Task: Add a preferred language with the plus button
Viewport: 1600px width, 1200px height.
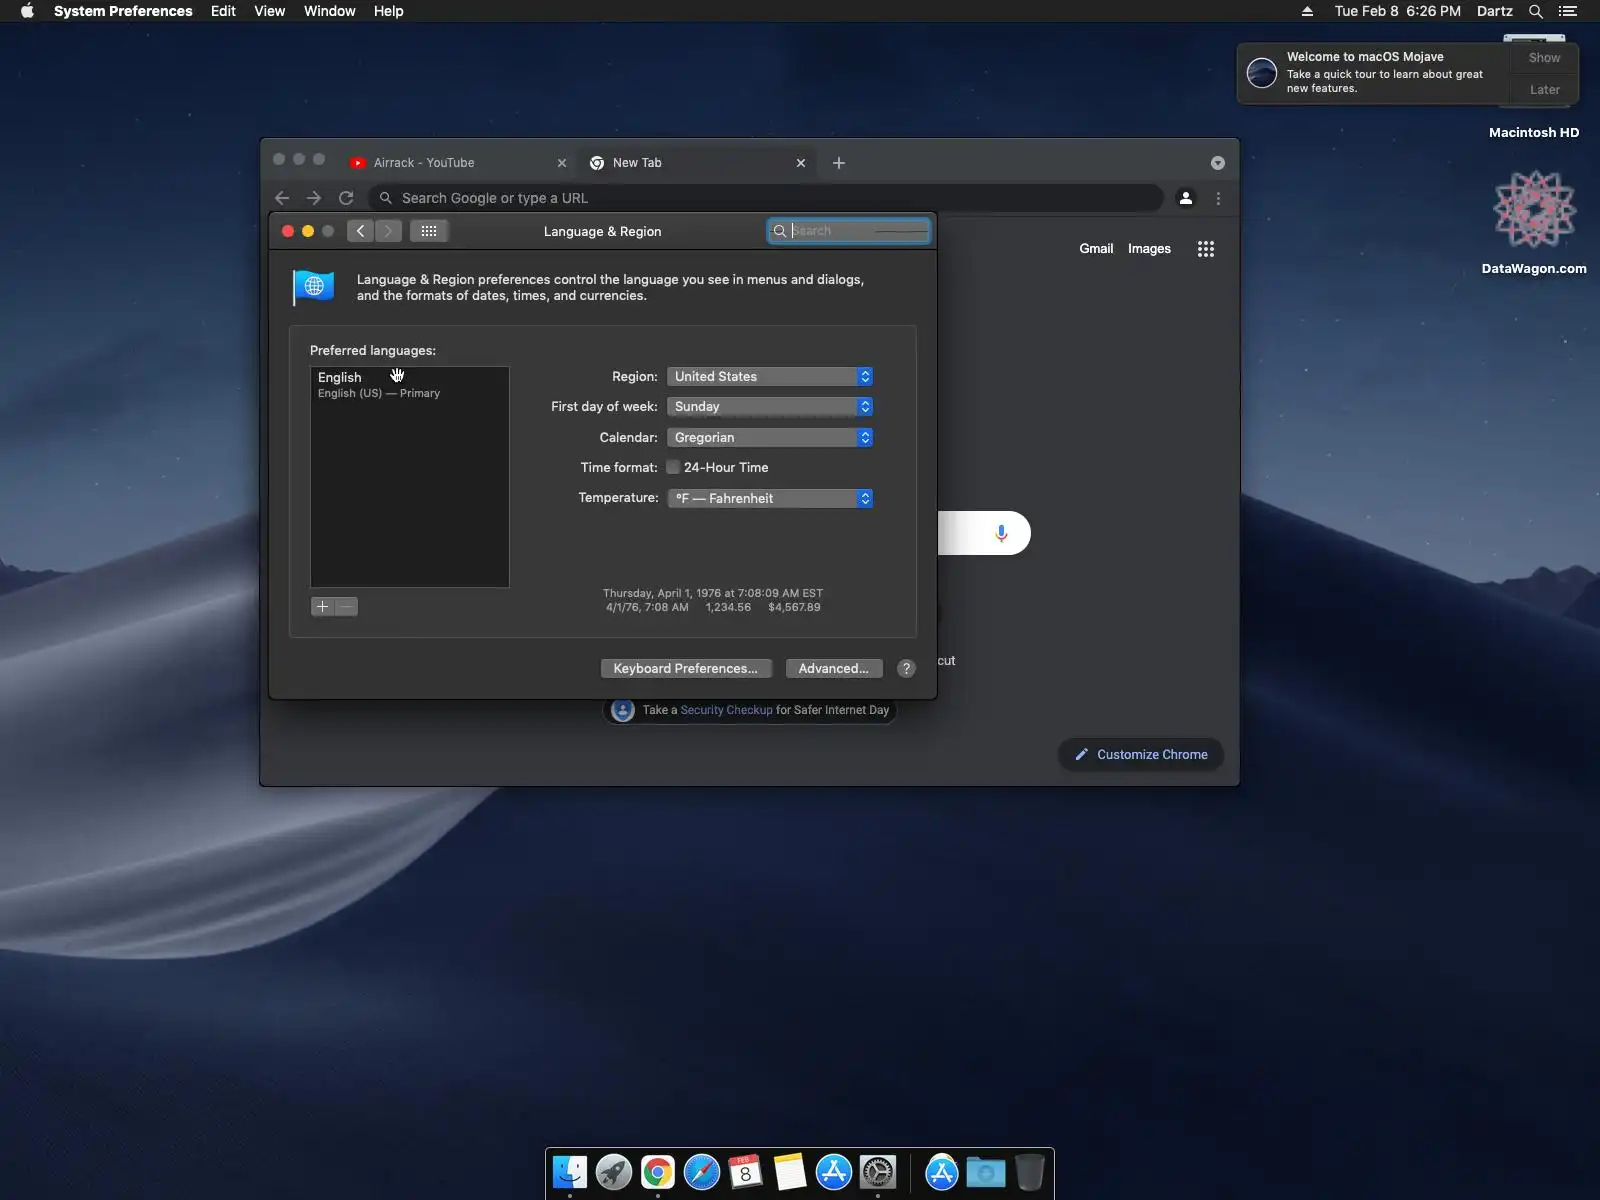Action: 322,607
